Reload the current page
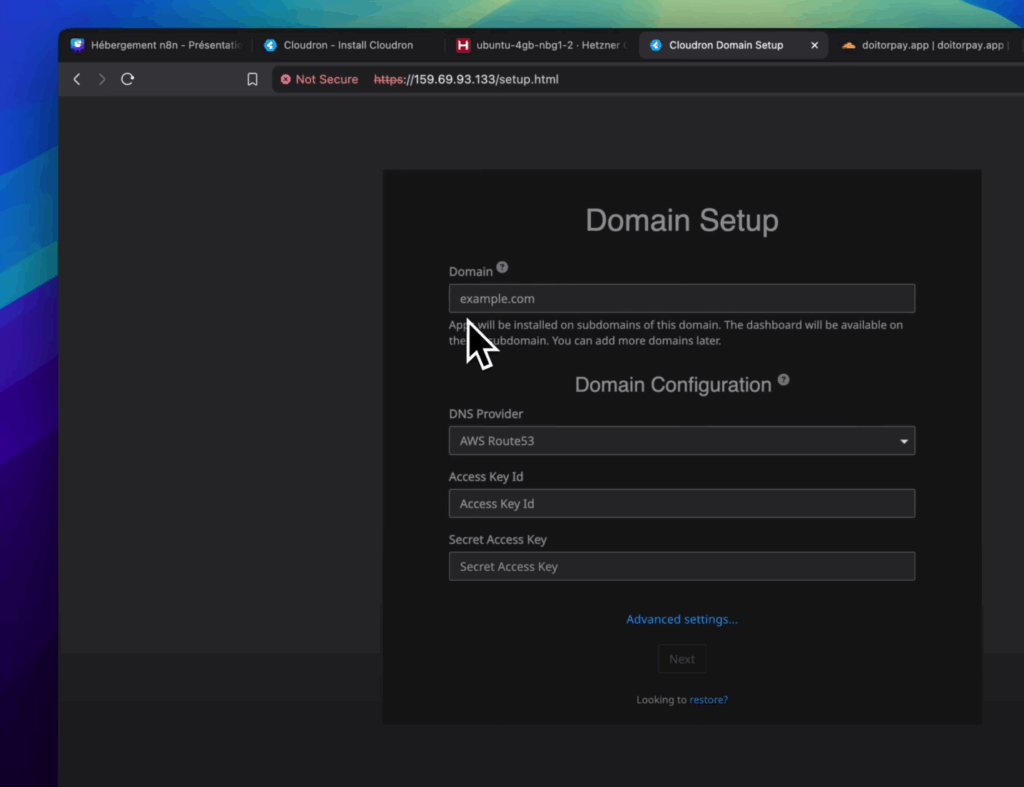 point(127,79)
